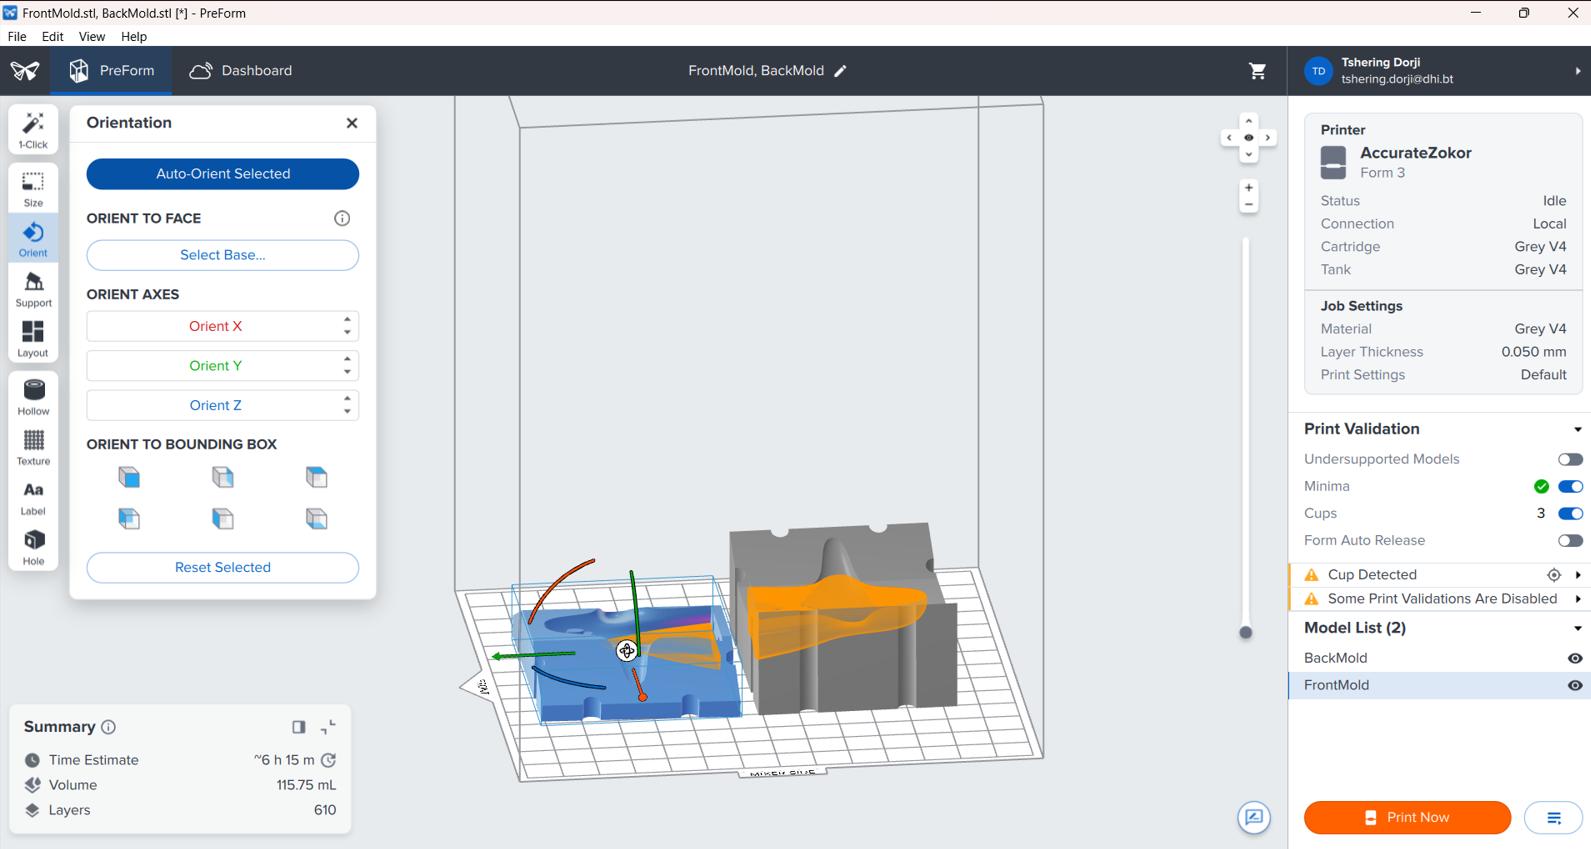Screen dimensions: 1591x849
Task: Toggle Undersupported Models validation
Action: coord(1570,459)
